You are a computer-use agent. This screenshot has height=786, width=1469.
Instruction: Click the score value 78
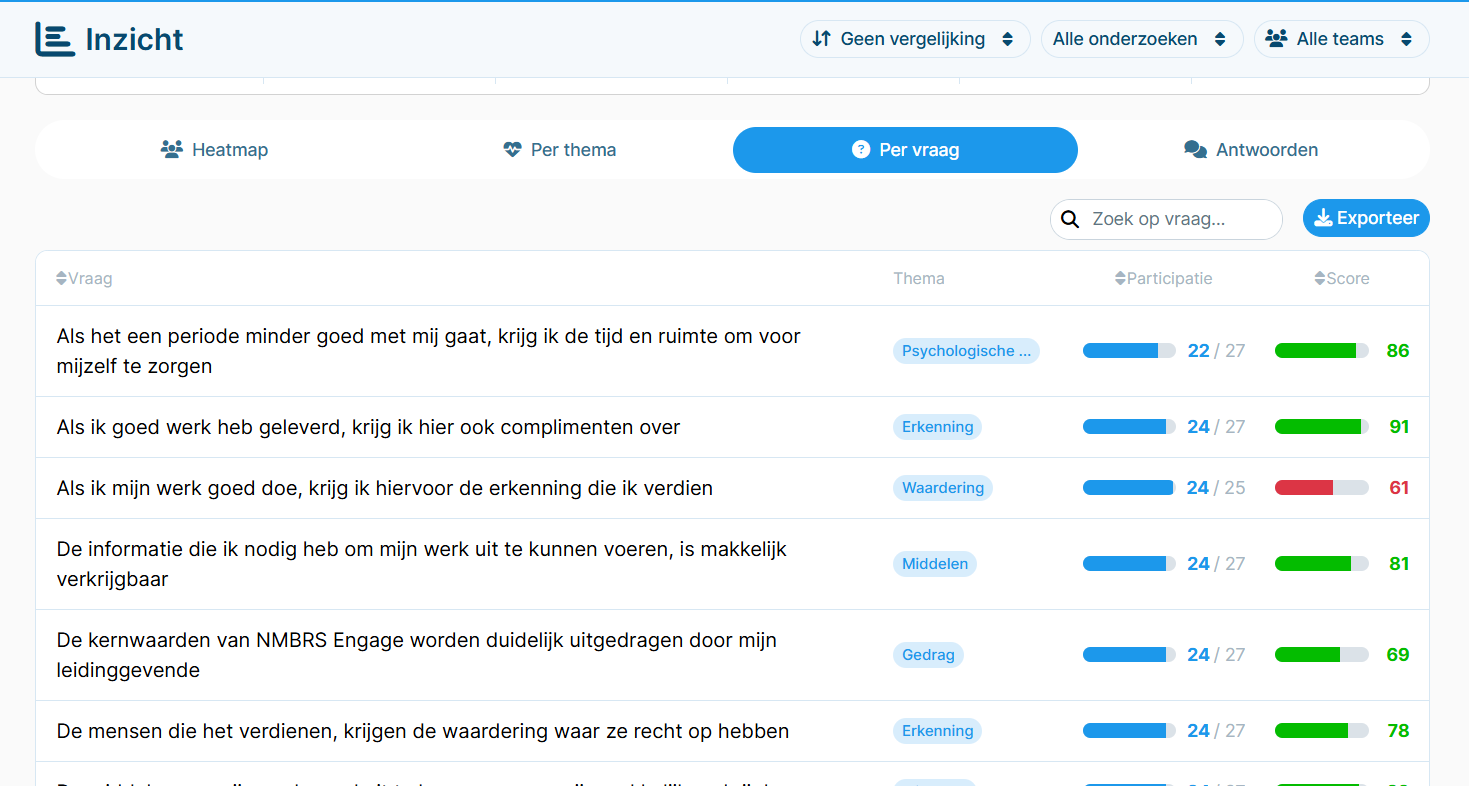(1398, 731)
